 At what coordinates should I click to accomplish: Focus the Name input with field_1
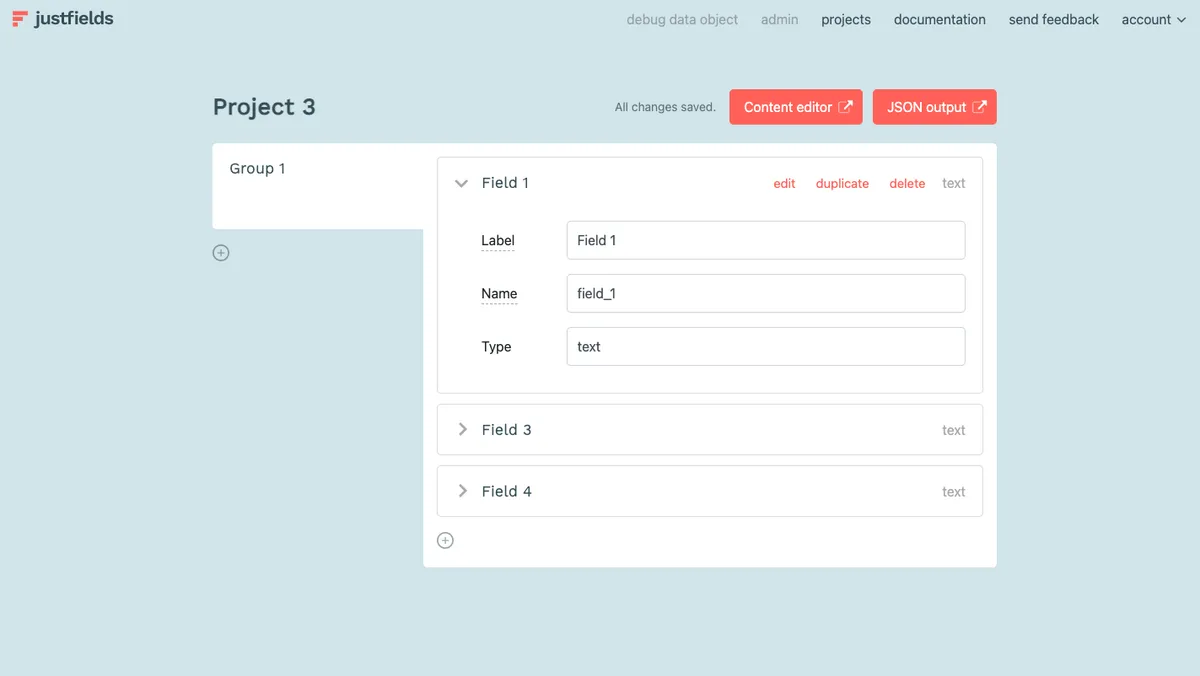(x=766, y=293)
